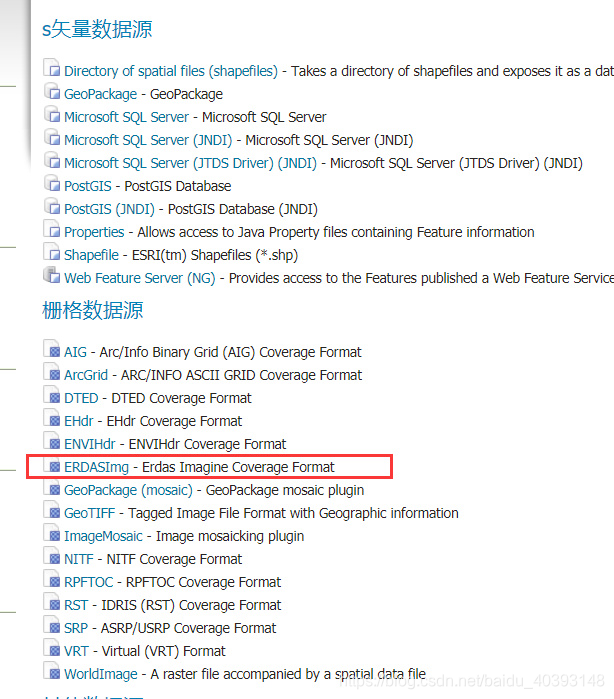Image resolution: width=614 pixels, height=699 pixels.
Task: Click the raster icon beside ERDASImg
Action: [52, 465]
